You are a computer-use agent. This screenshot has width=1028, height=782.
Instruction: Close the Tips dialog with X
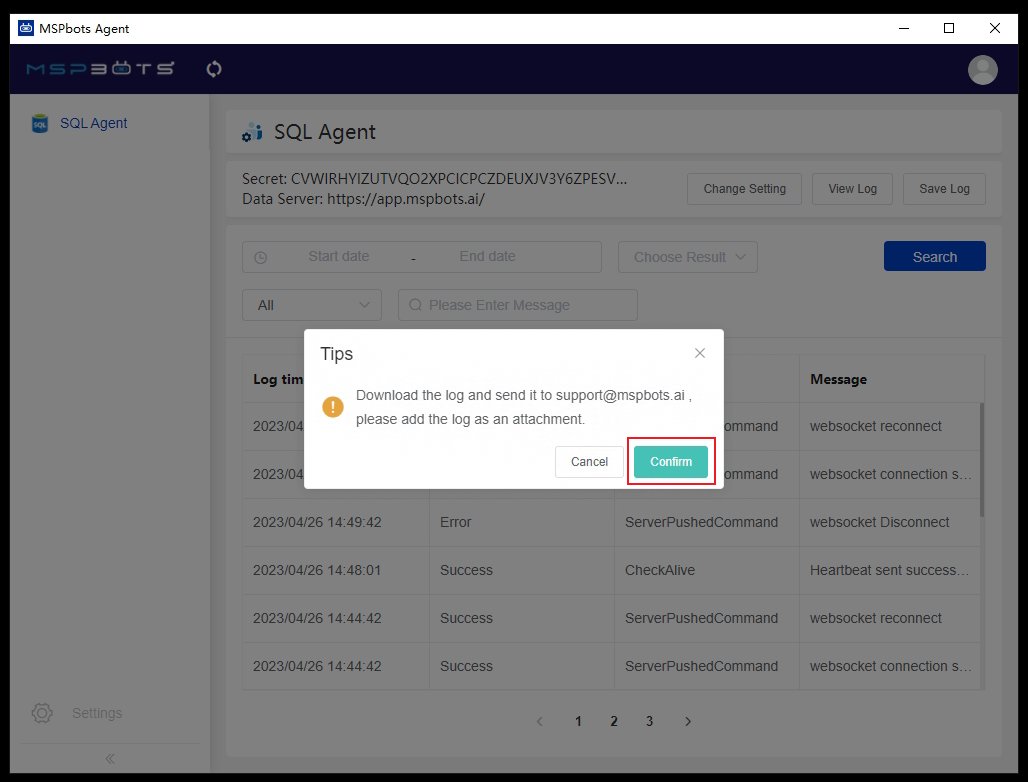[700, 353]
